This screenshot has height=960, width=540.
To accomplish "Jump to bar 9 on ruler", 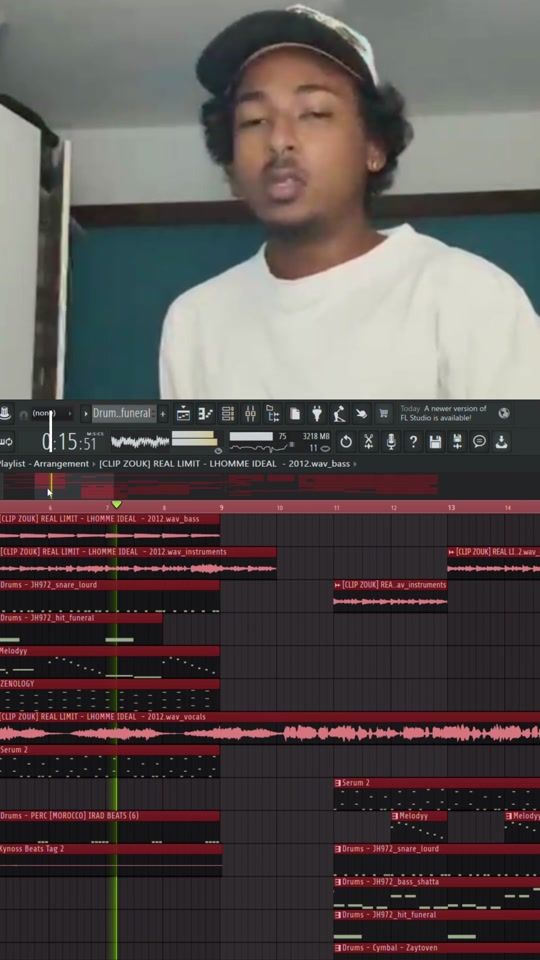I will 221,508.
